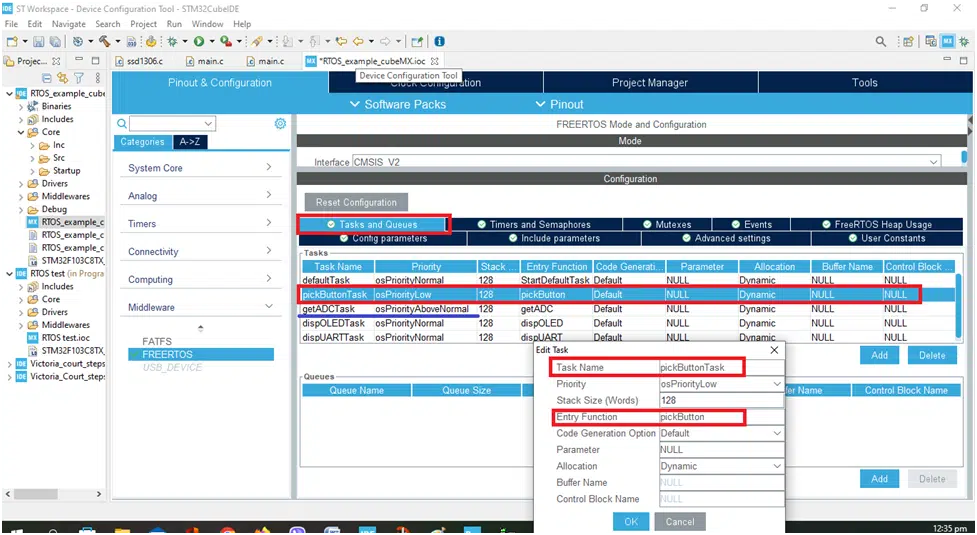
Task: Click the Task Name input field
Action: [721, 367]
